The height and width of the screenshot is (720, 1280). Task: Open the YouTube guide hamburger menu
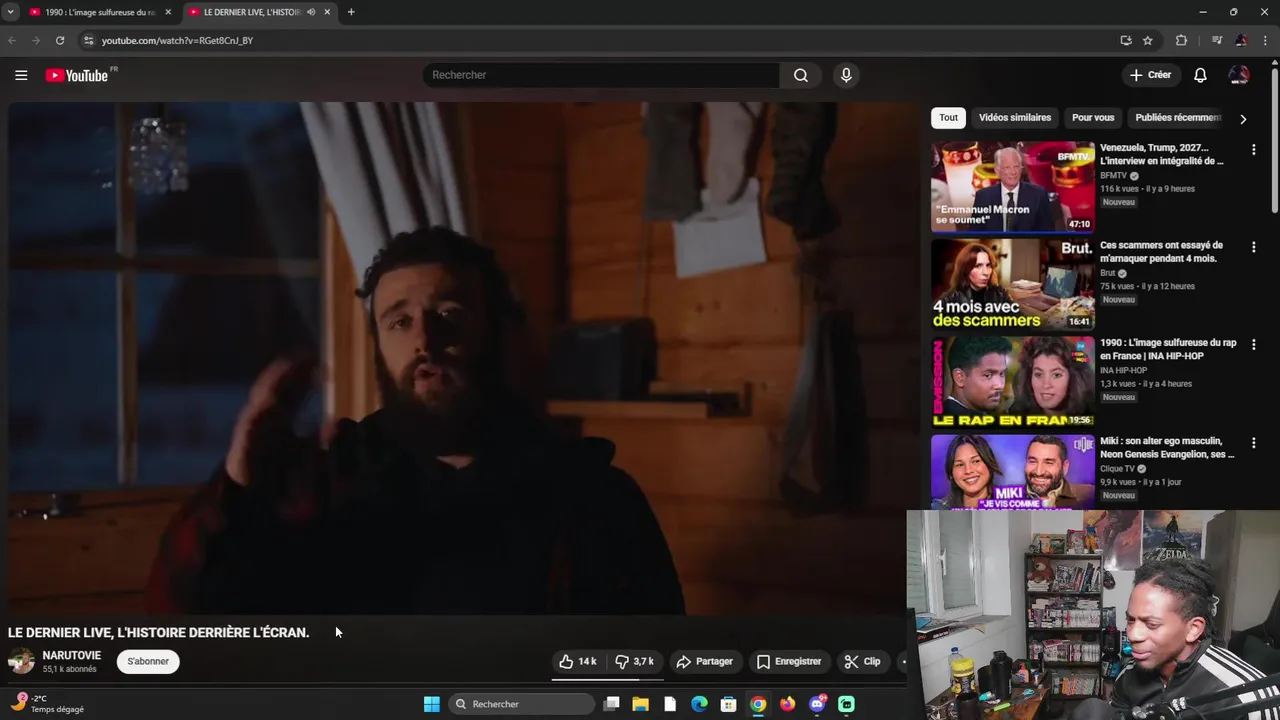(x=21, y=75)
